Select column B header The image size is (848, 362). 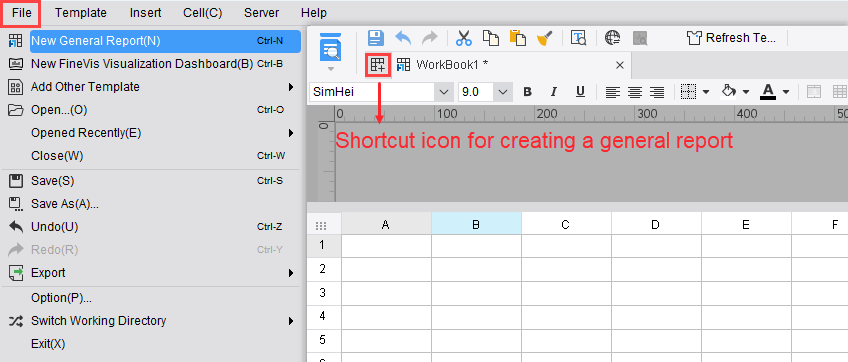coord(476,224)
